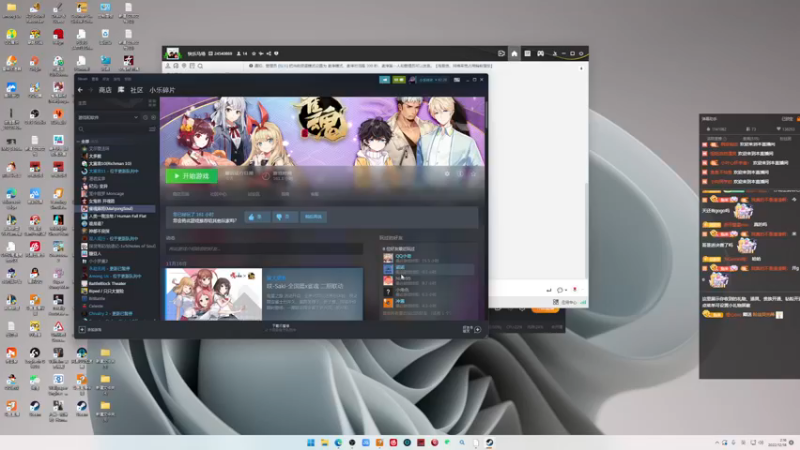800x450 pixels.
Task: Open the 社区 community tab
Action: coord(136,90)
